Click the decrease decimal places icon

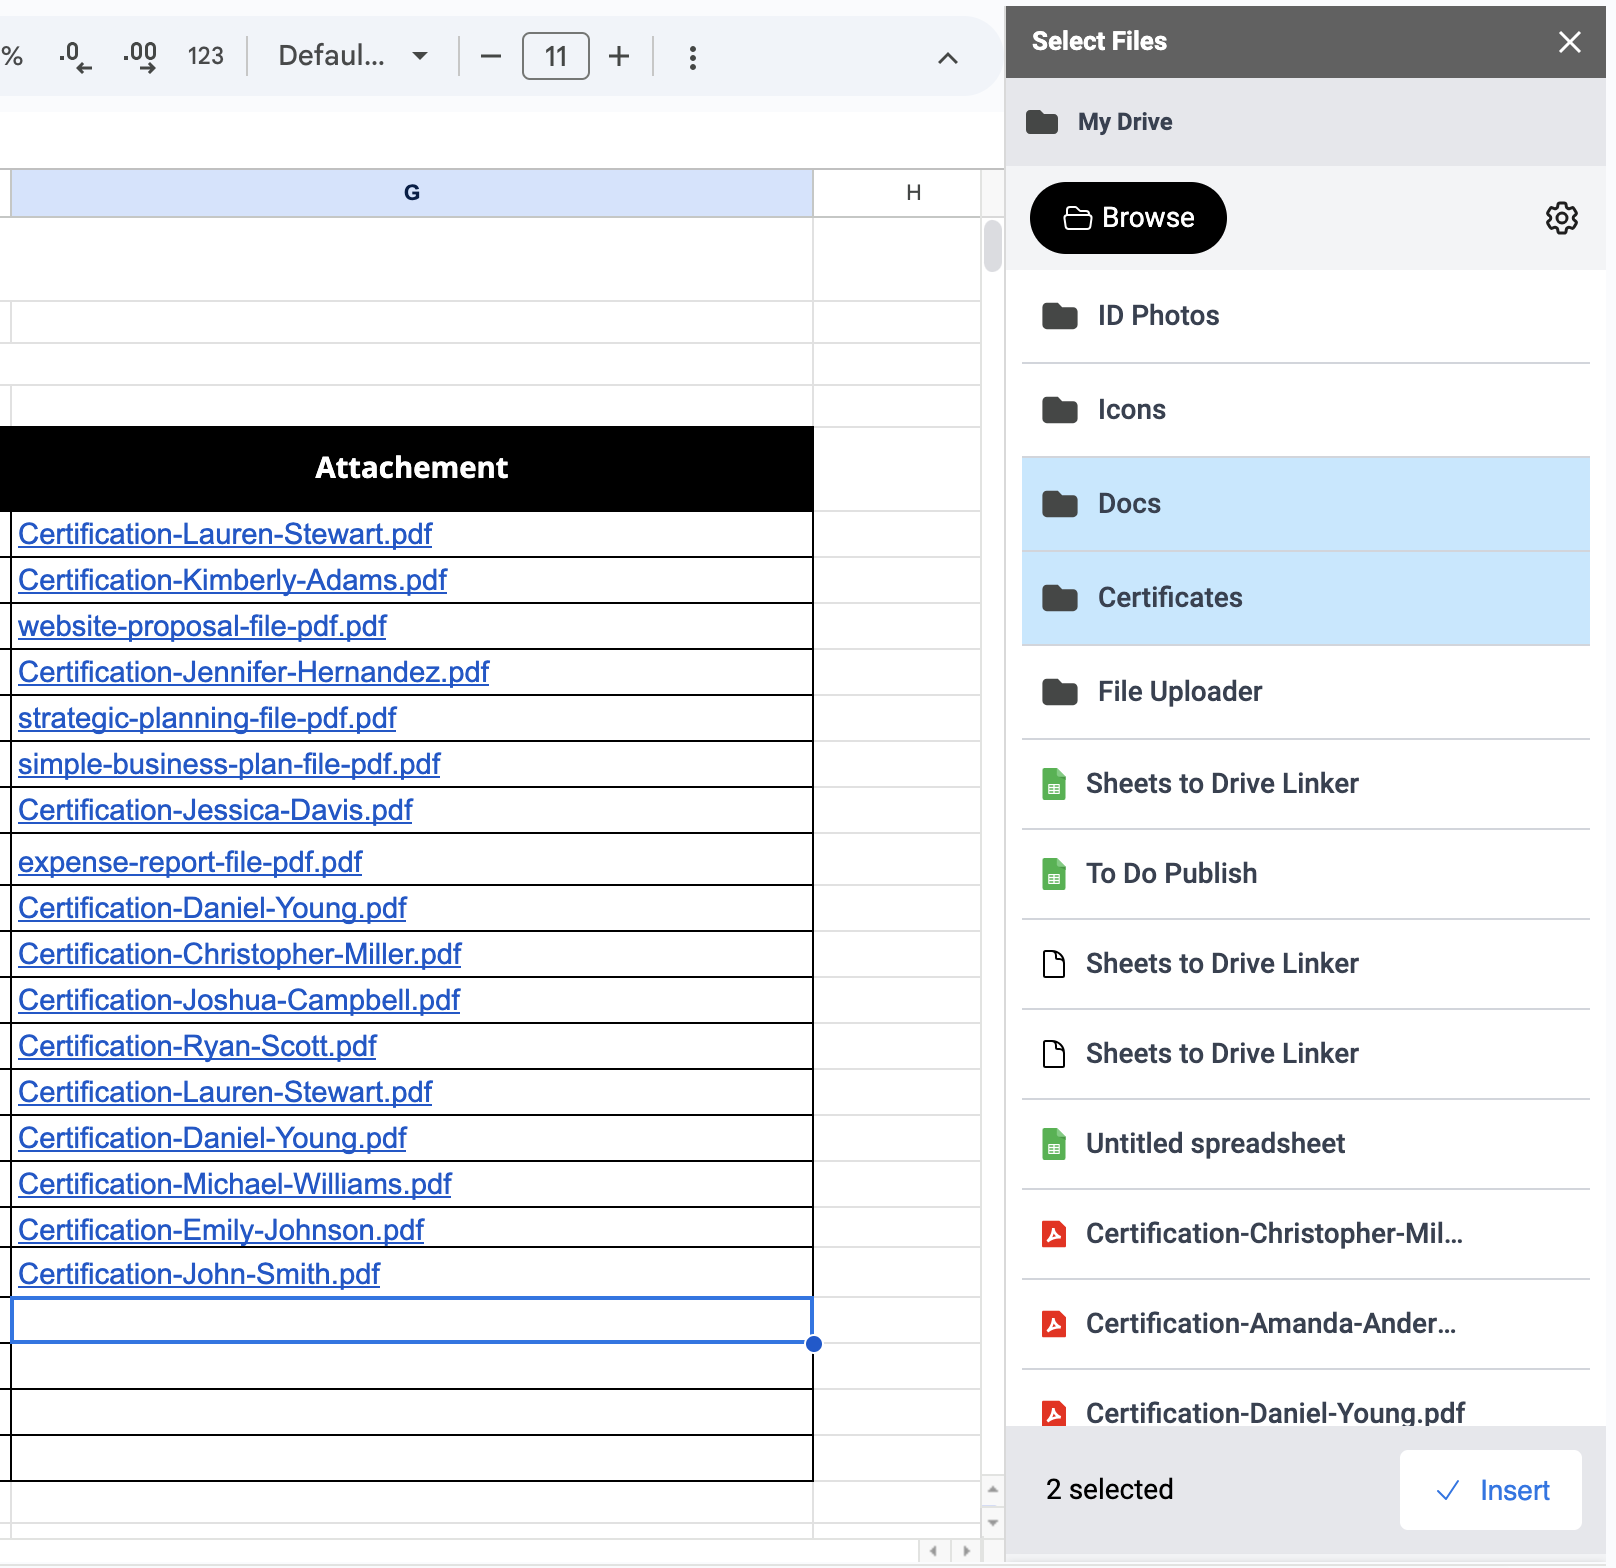tap(75, 56)
